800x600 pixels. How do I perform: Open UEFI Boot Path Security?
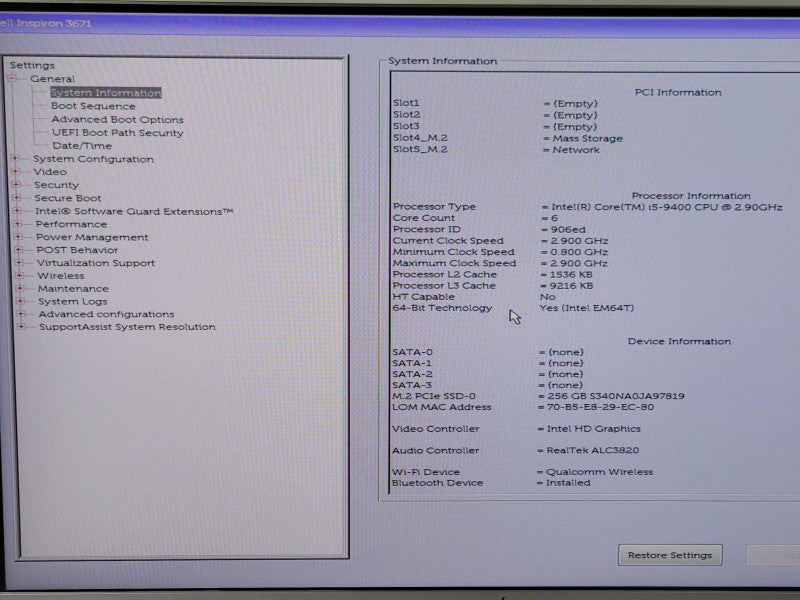[x=117, y=133]
